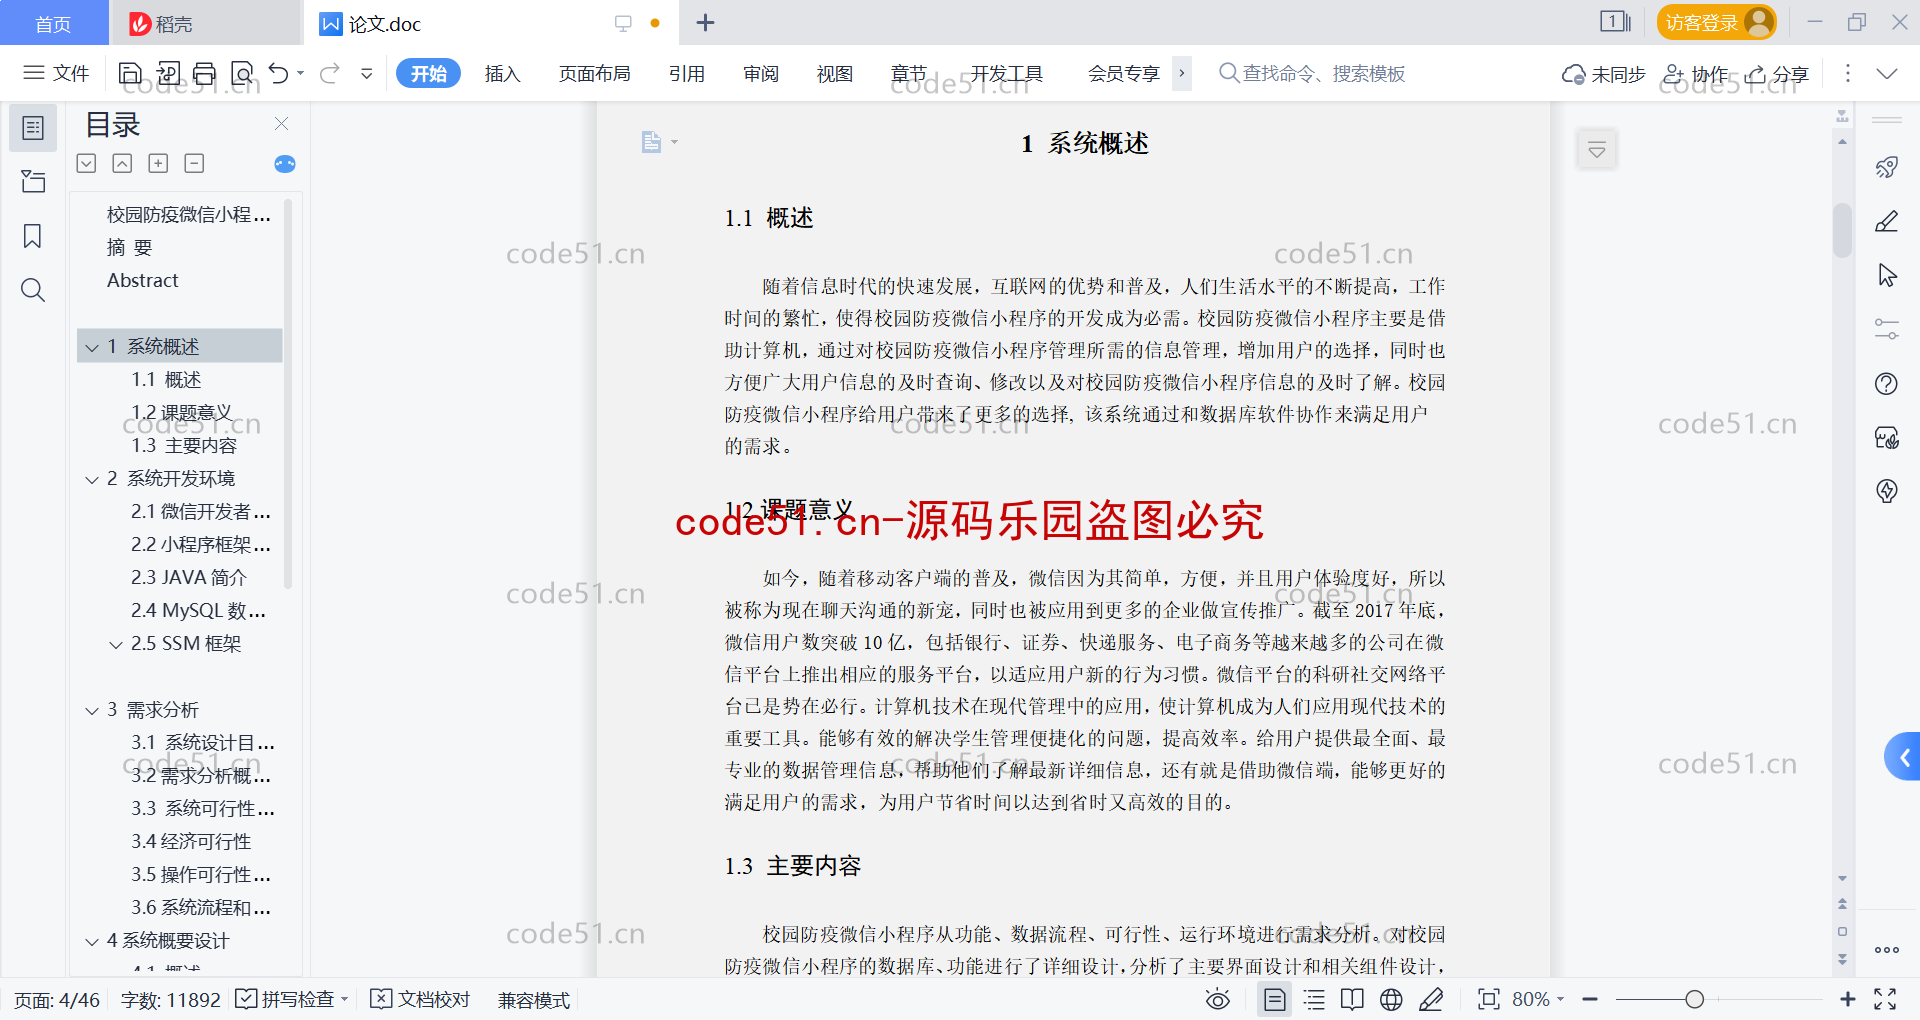Go to 1.2 课题意义 in outline
The width and height of the screenshot is (1920, 1020).
182,412
